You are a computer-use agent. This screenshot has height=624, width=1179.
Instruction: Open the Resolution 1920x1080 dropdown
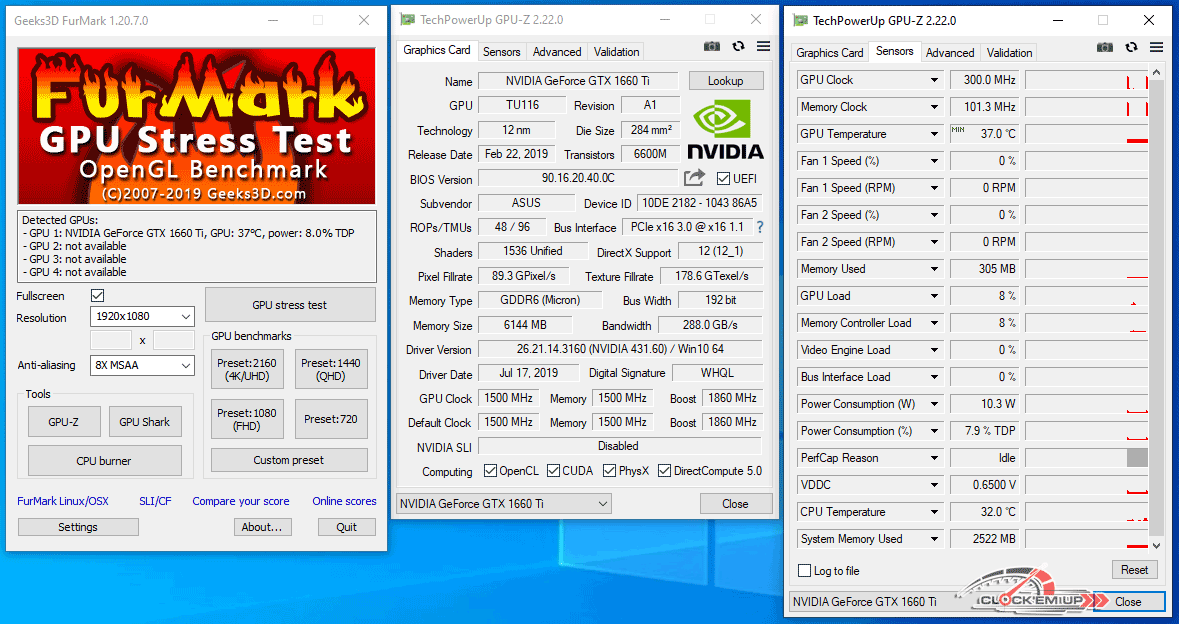tap(143, 317)
